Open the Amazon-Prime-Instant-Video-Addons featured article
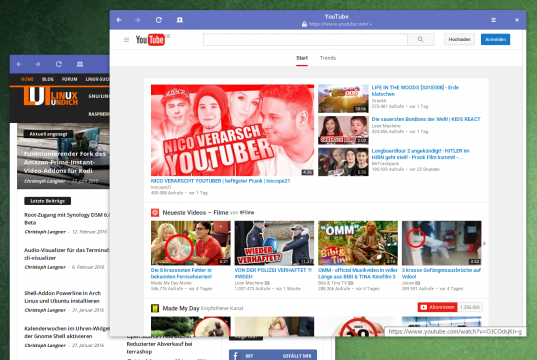 [x=65, y=162]
